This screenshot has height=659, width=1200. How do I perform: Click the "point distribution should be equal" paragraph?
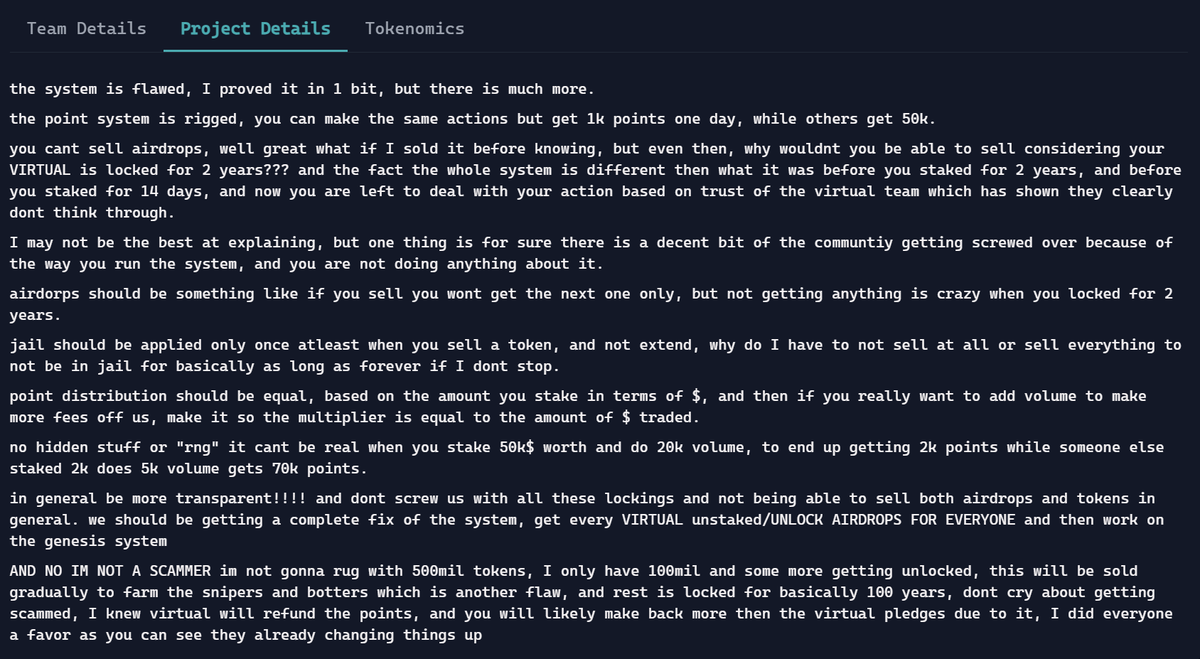pos(580,406)
